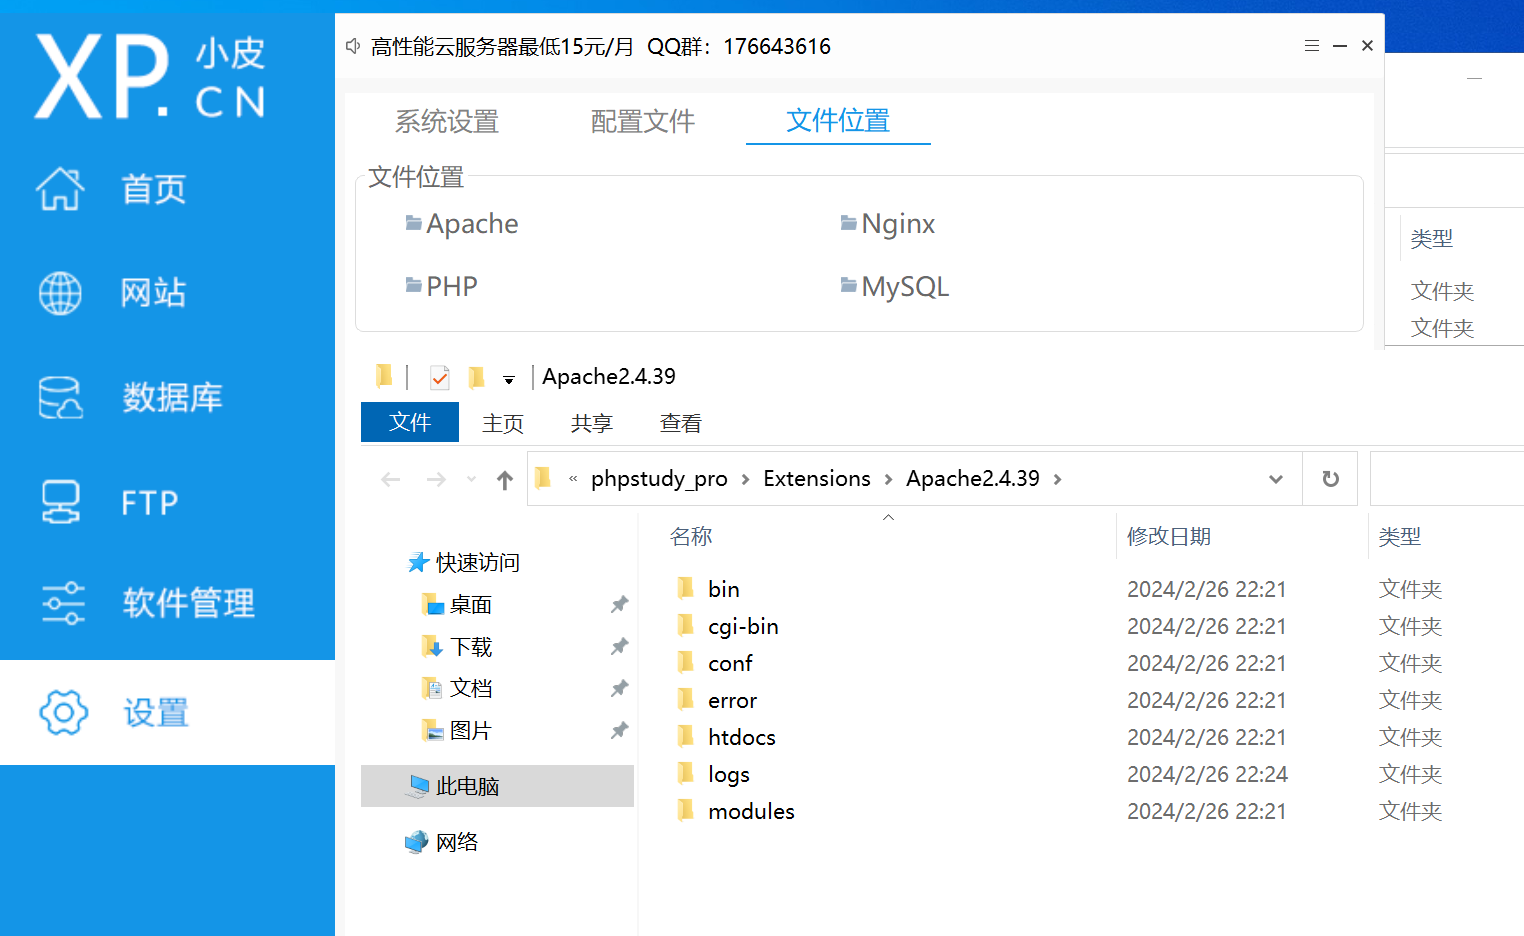Switch to 系统设置 tab
1524x936 pixels.
[x=447, y=122]
